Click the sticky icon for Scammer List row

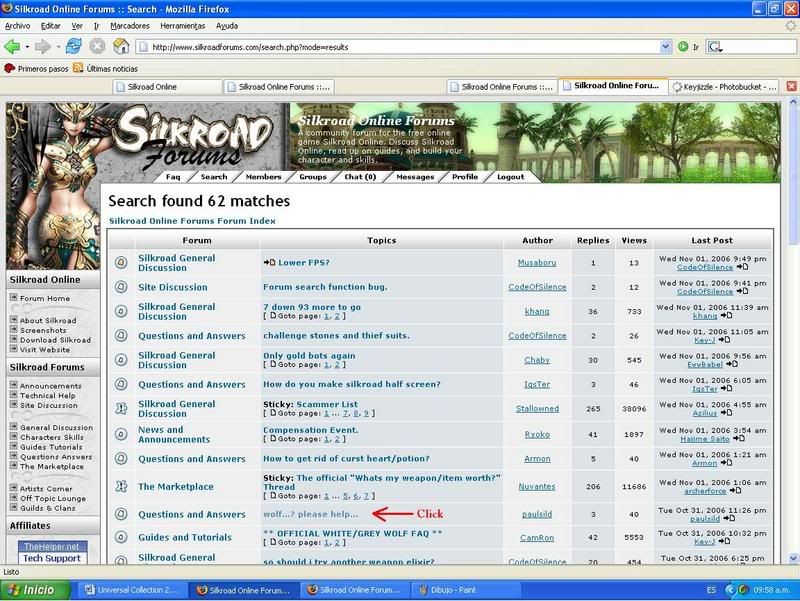pos(121,408)
